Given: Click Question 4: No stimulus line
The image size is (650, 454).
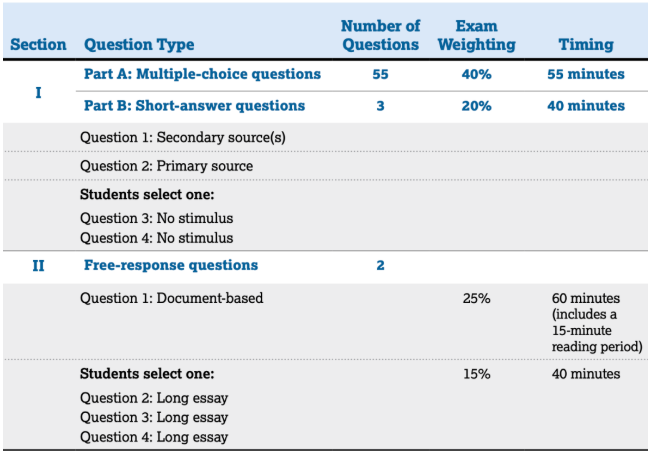Looking at the screenshot, I should click(156, 238).
